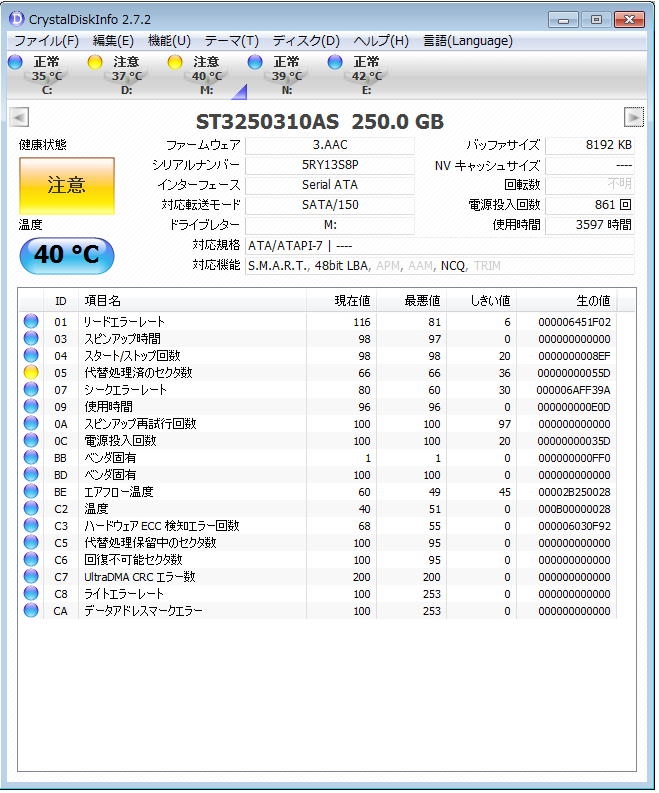Open the テーマ(T) menu
This screenshot has height=793, width=659.
(x=231, y=40)
